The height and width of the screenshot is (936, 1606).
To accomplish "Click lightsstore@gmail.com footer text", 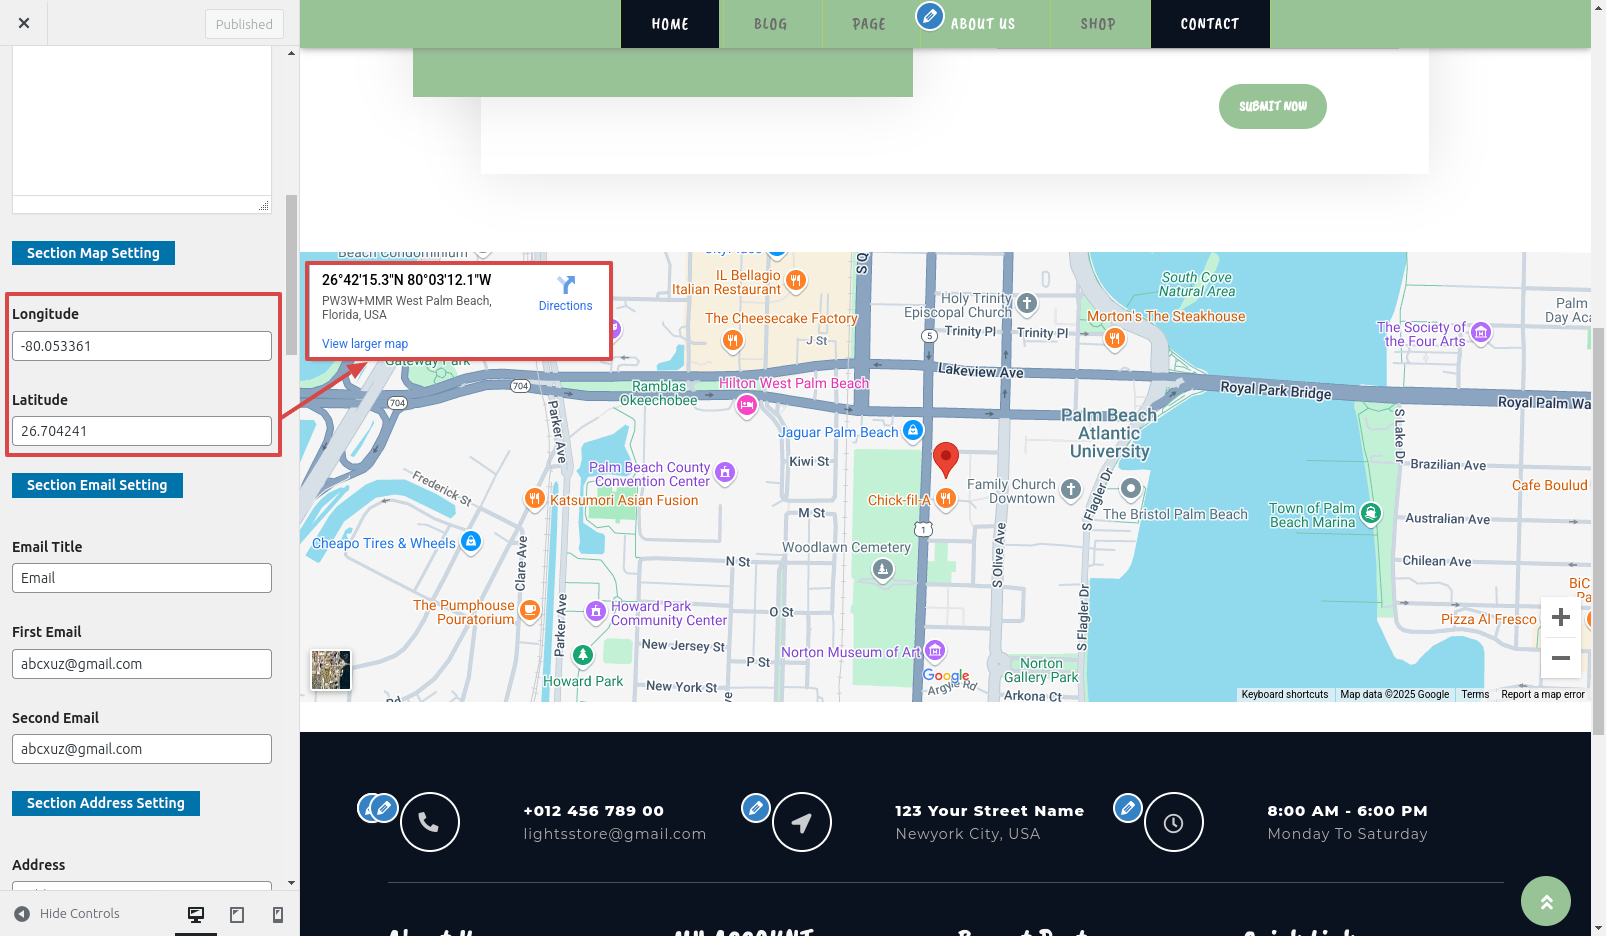I will (x=615, y=834).
